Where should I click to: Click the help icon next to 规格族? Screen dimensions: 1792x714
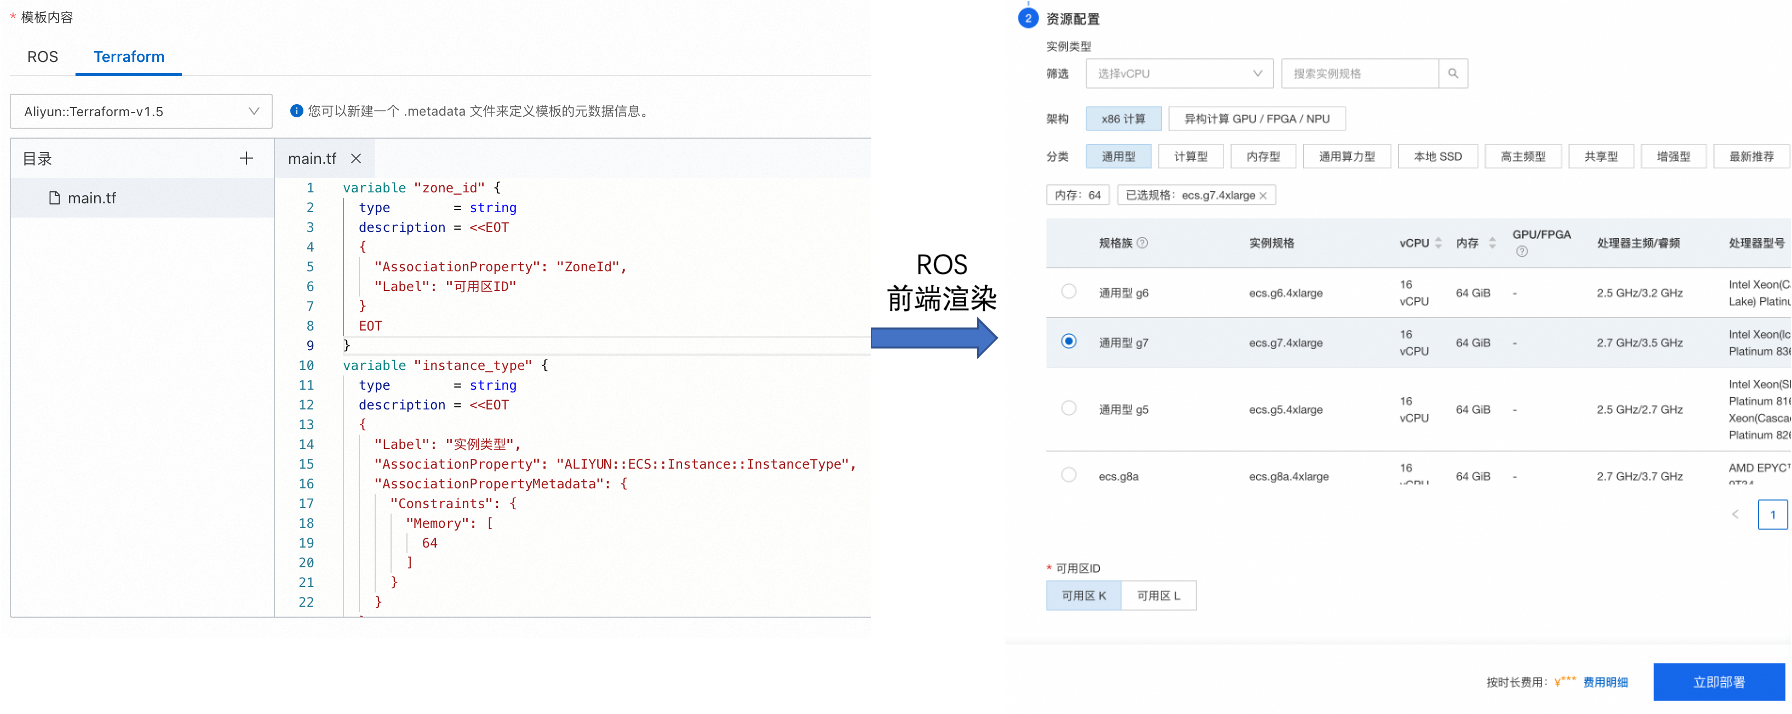[1143, 243]
